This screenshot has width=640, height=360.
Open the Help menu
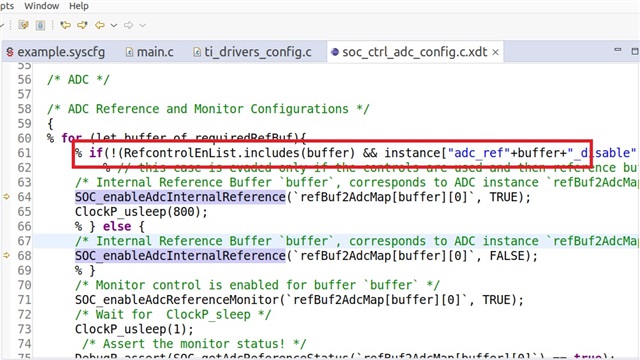pos(78,6)
